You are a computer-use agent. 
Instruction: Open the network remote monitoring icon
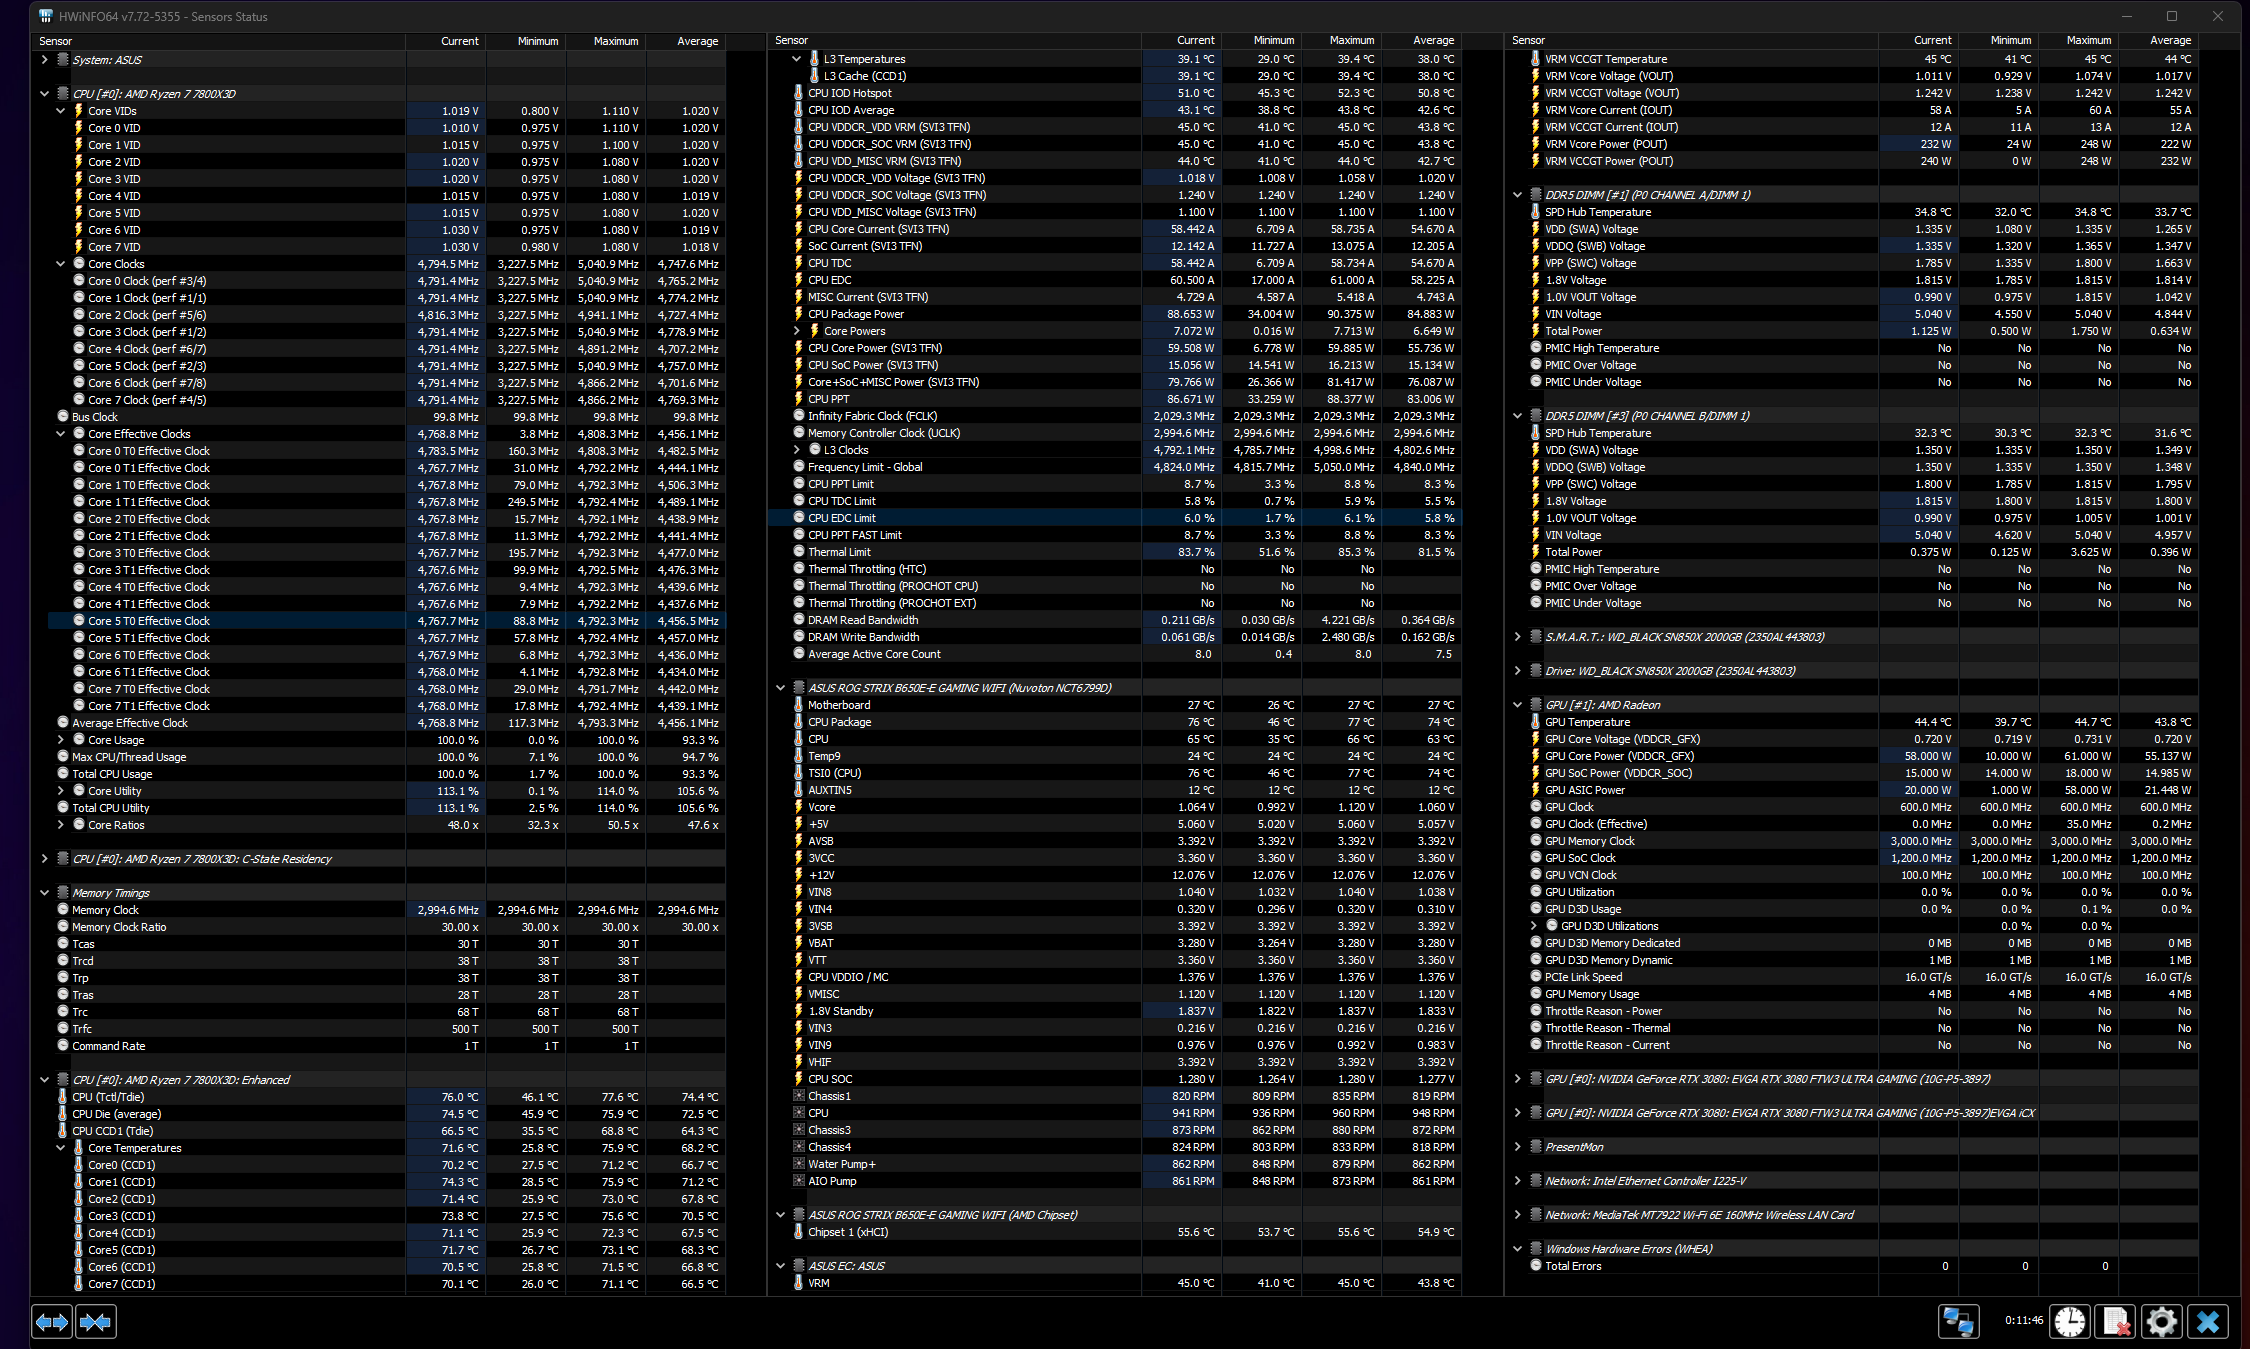click(x=1957, y=1322)
